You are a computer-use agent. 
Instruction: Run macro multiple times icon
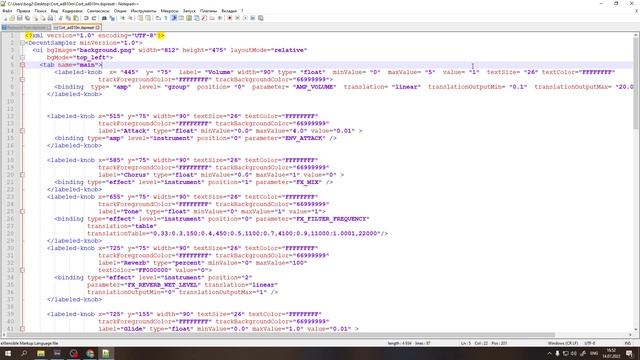253,18
